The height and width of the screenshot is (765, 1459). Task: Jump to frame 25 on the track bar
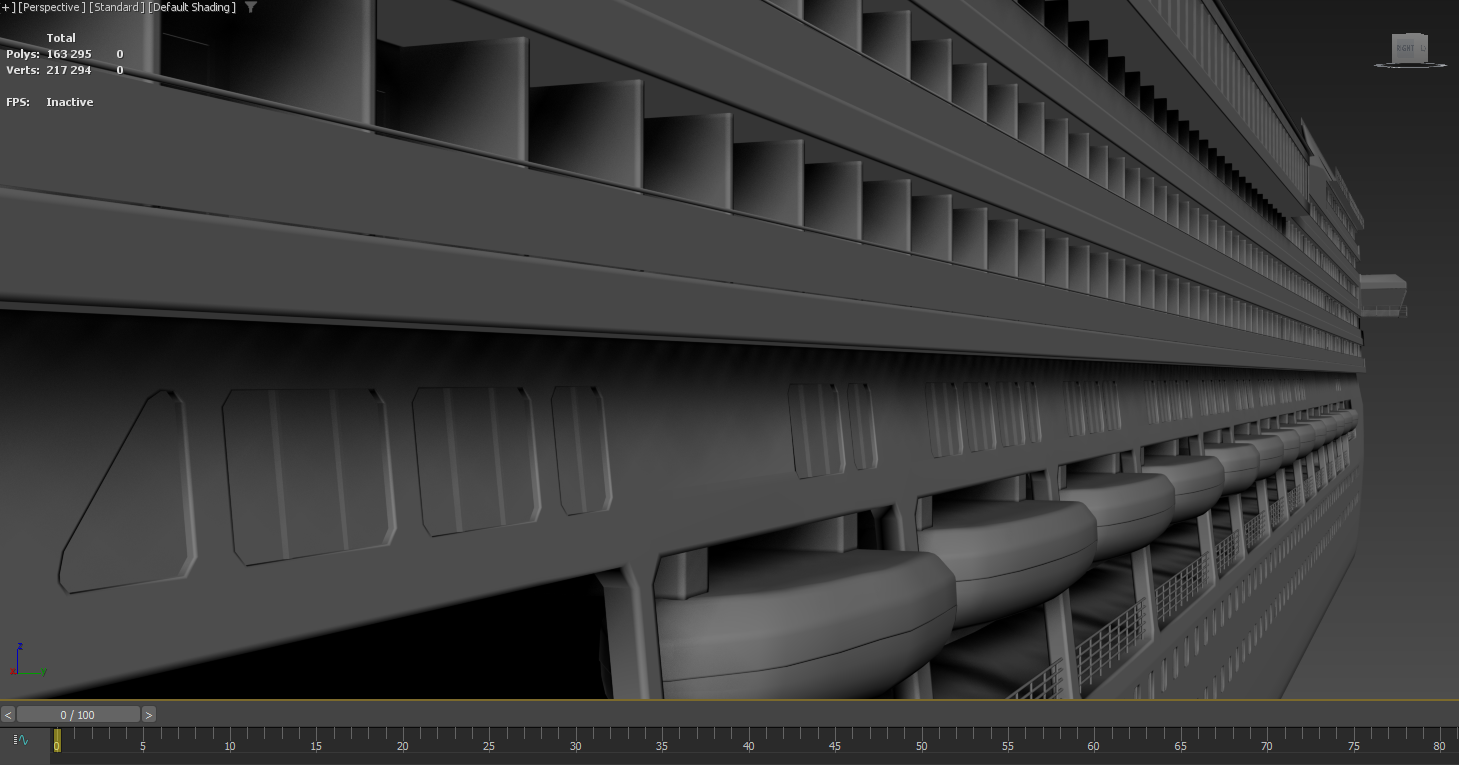point(489,740)
